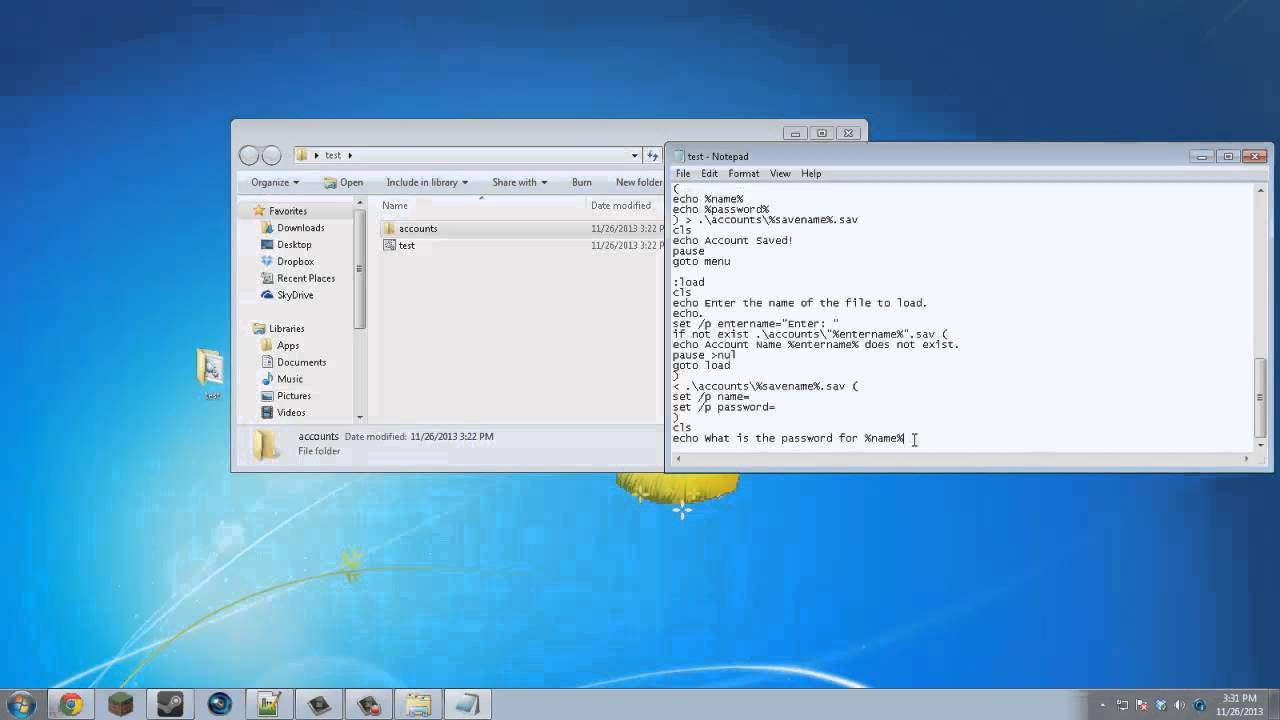This screenshot has height=720, width=1280.
Task: Open Notepad Help menu
Action: click(x=811, y=173)
